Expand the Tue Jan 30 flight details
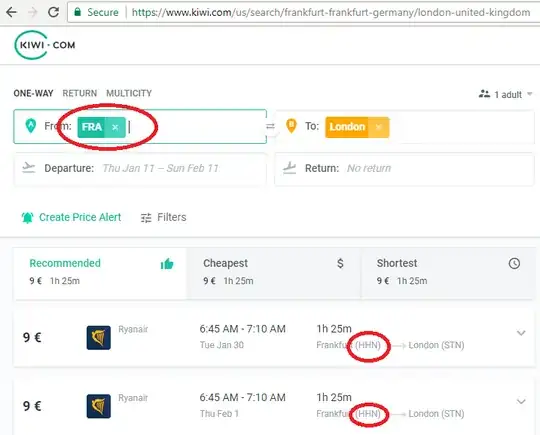Viewport: 540px width, 435px height. 521,333
